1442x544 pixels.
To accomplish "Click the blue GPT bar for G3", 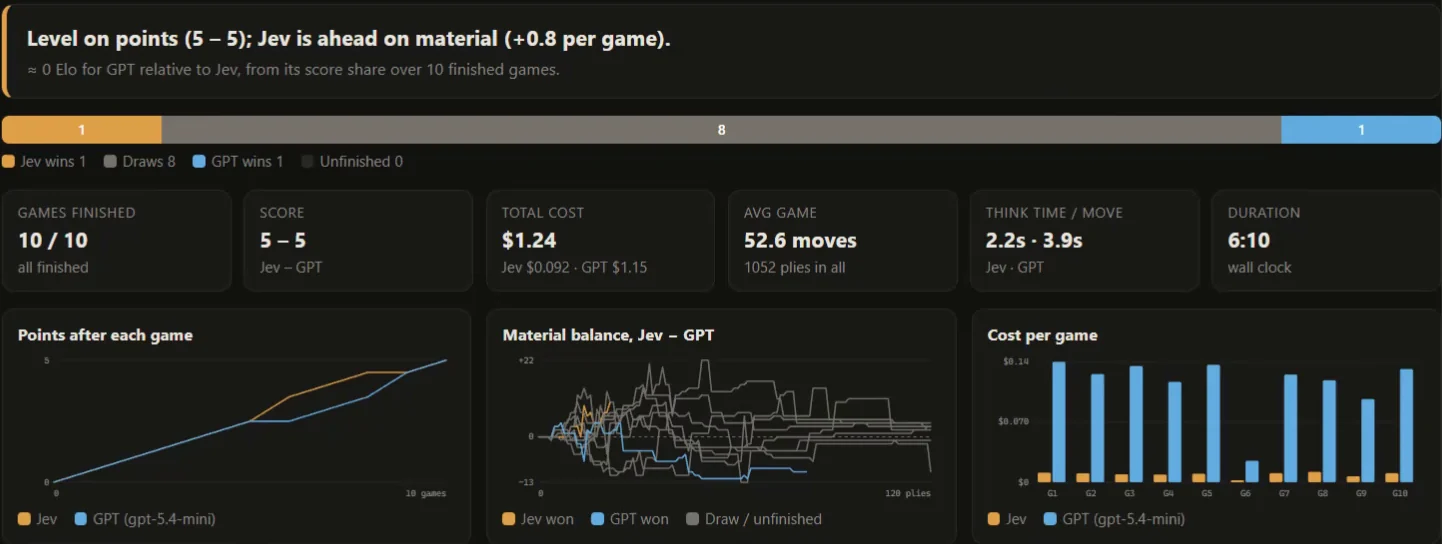I will [1136, 424].
